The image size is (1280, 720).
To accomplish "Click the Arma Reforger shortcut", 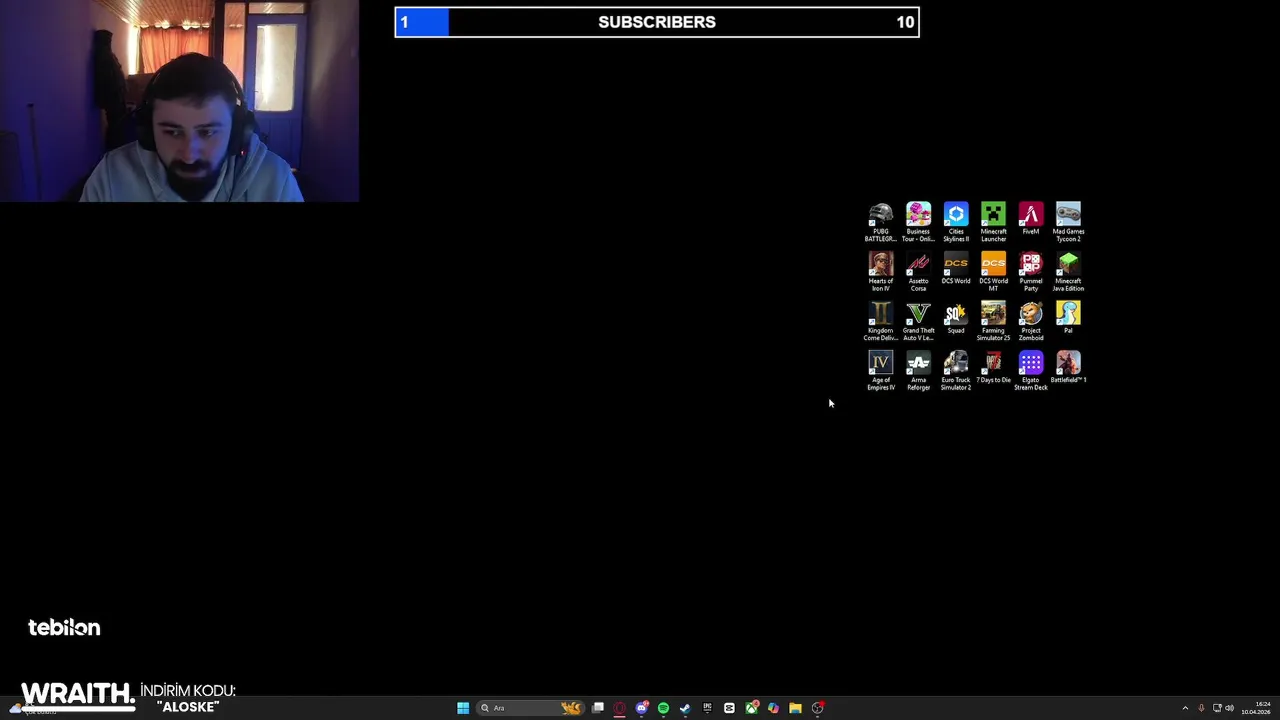I will click(x=918, y=371).
